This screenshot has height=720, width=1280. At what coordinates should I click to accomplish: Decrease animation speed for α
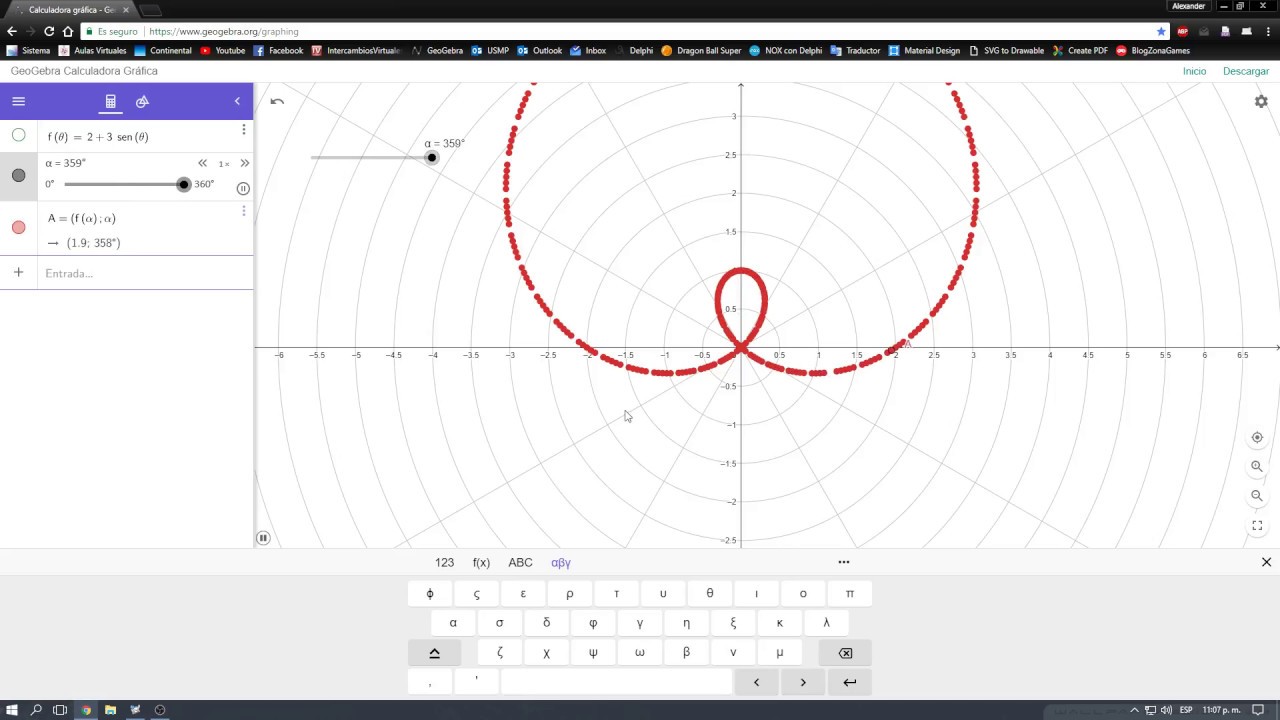click(203, 163)
